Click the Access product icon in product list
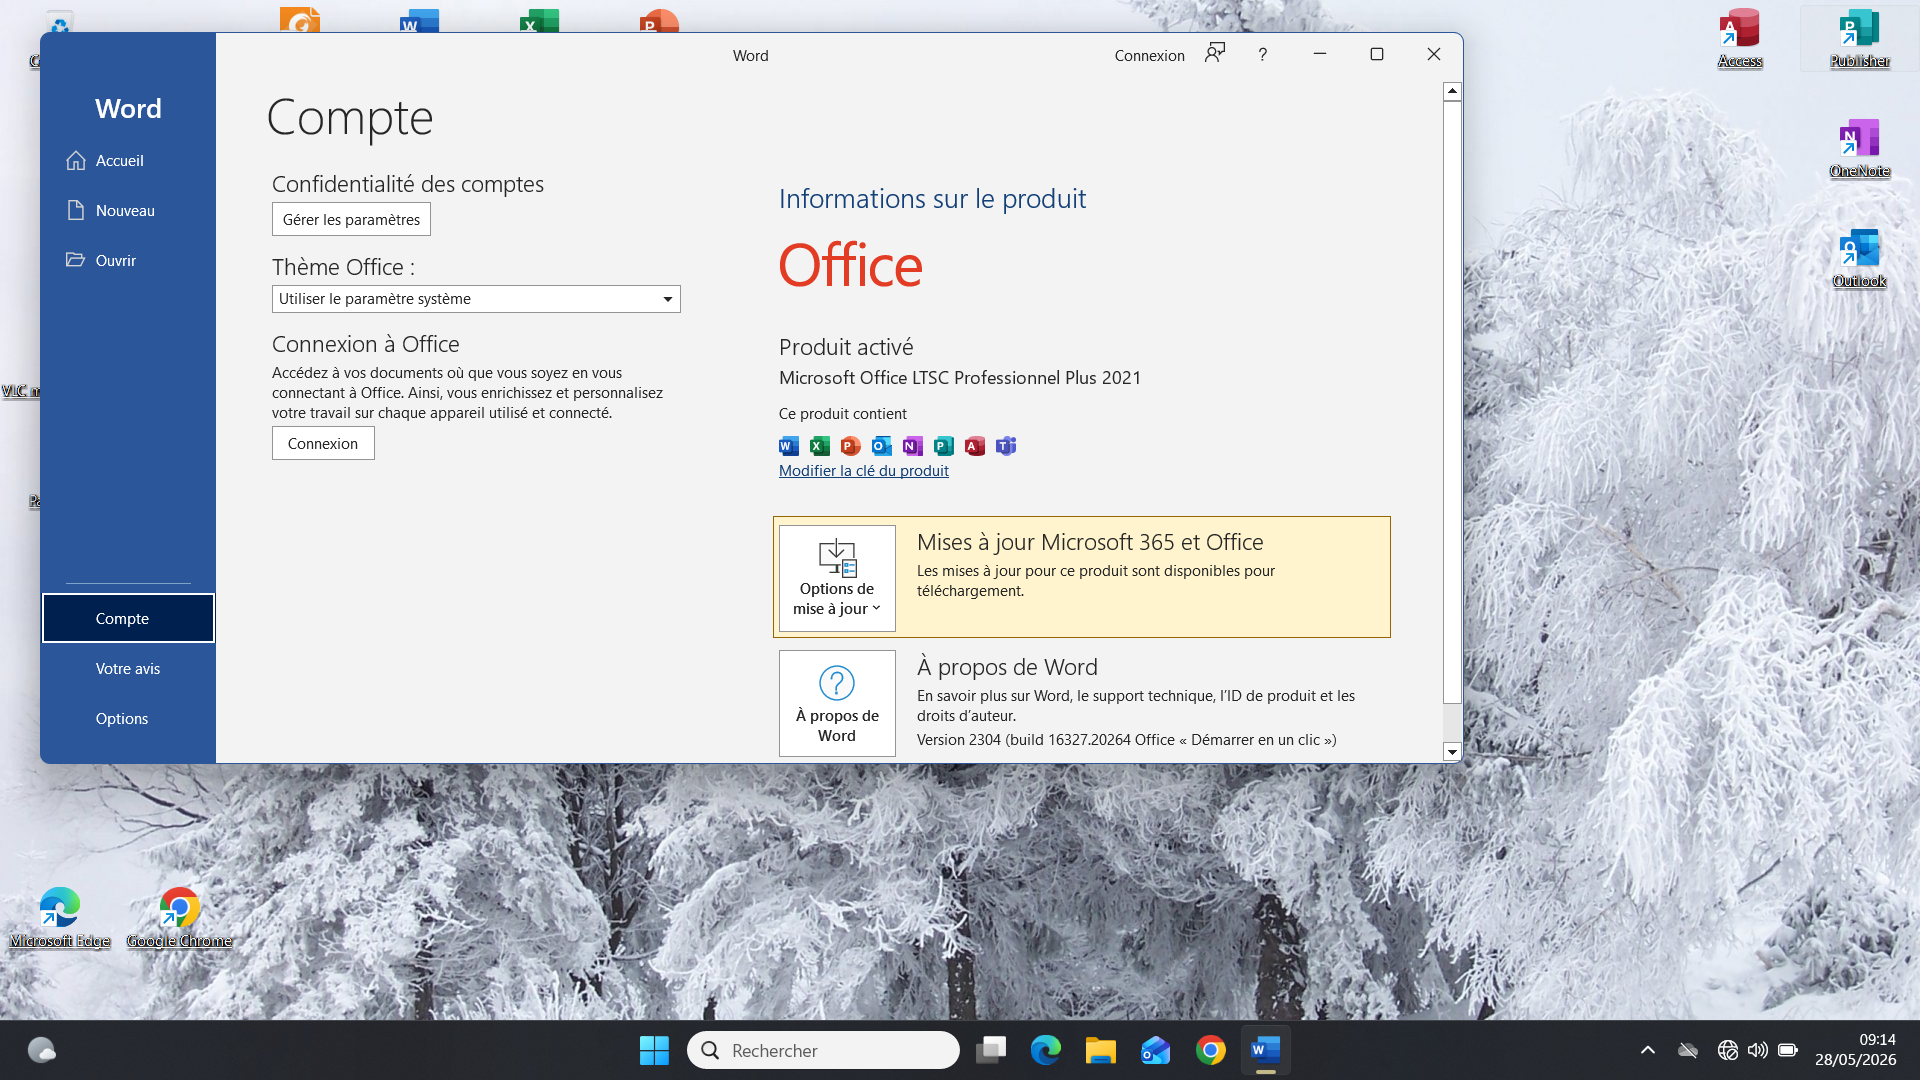 point(975,446)
